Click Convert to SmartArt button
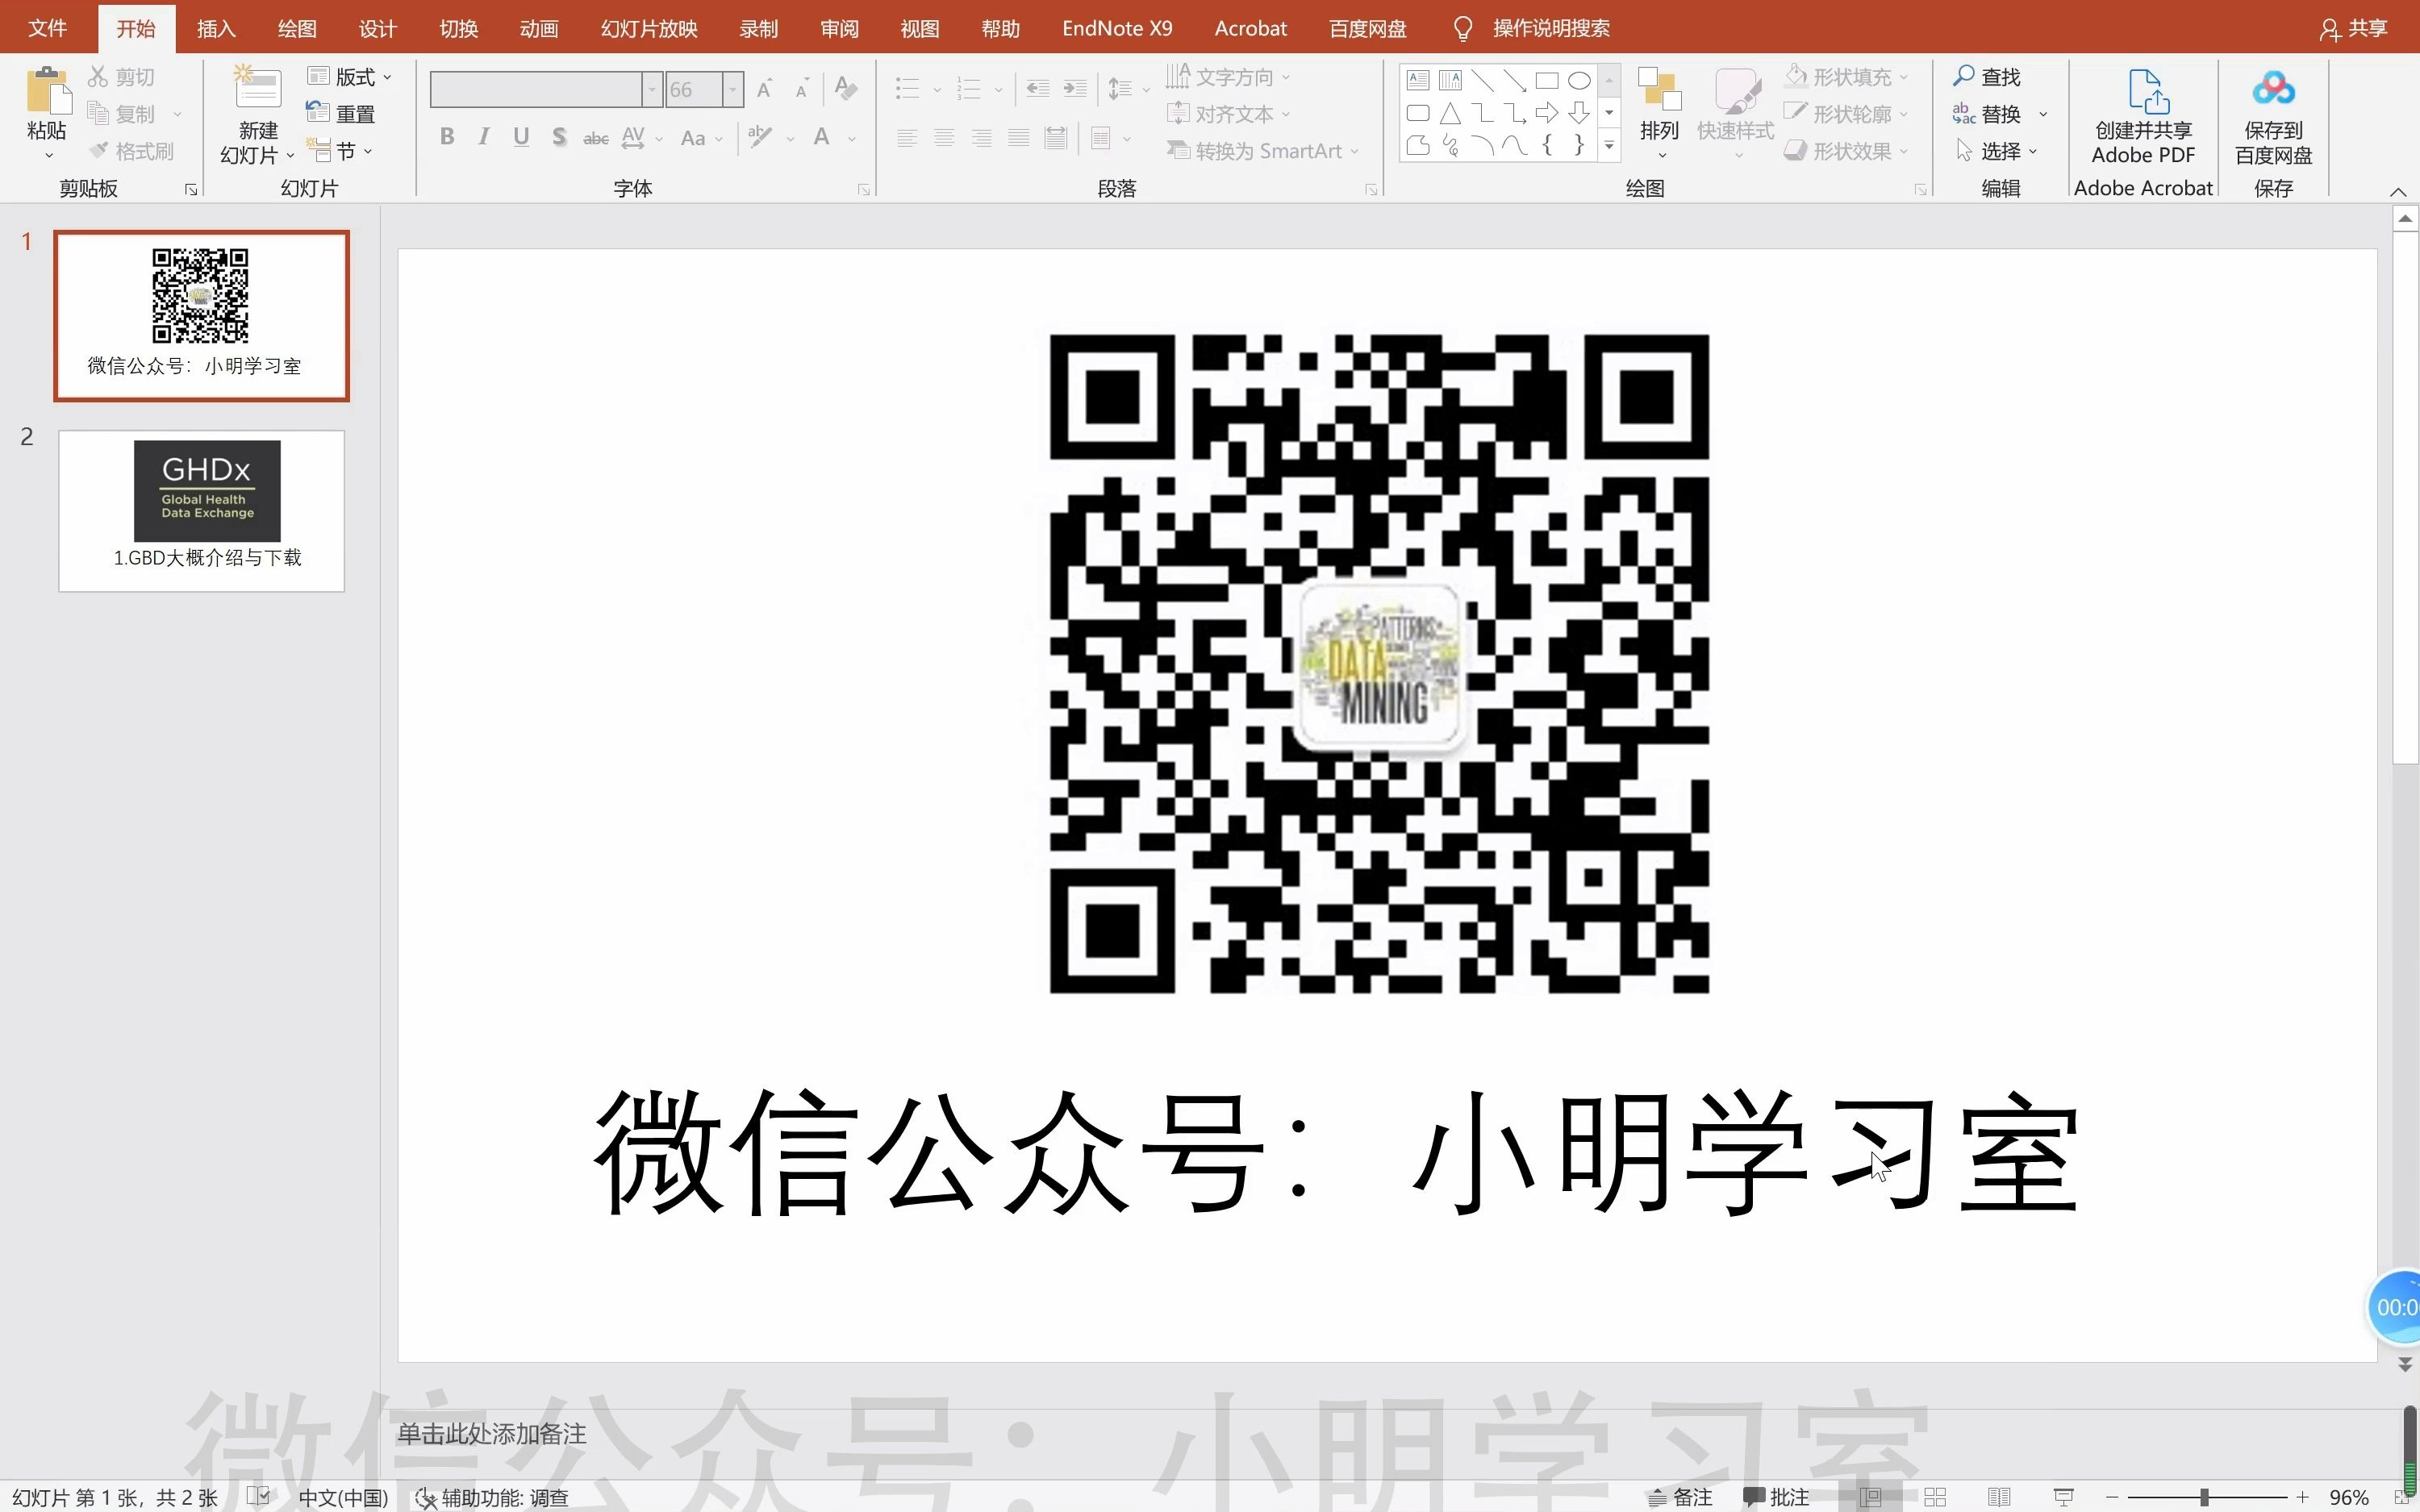 click(1263, 151)
